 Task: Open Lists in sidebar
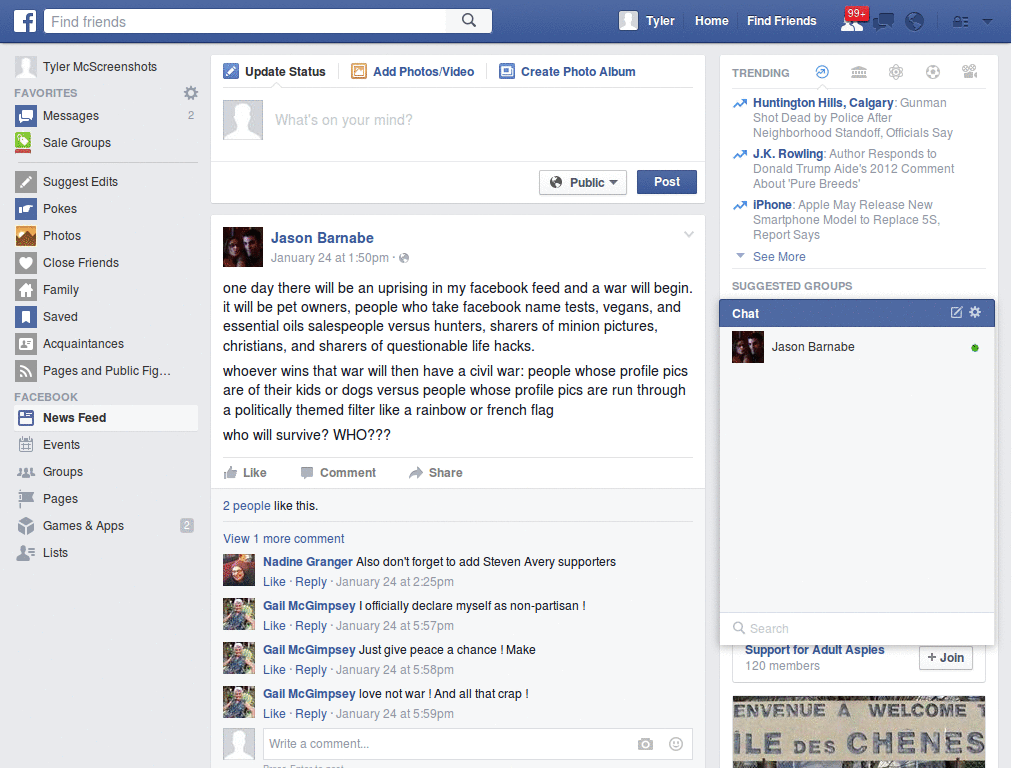pos(106,552)
